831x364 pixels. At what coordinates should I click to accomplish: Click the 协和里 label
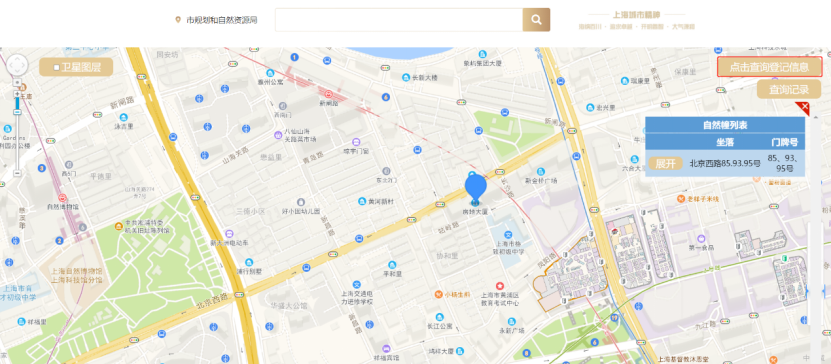click(447, 255)
